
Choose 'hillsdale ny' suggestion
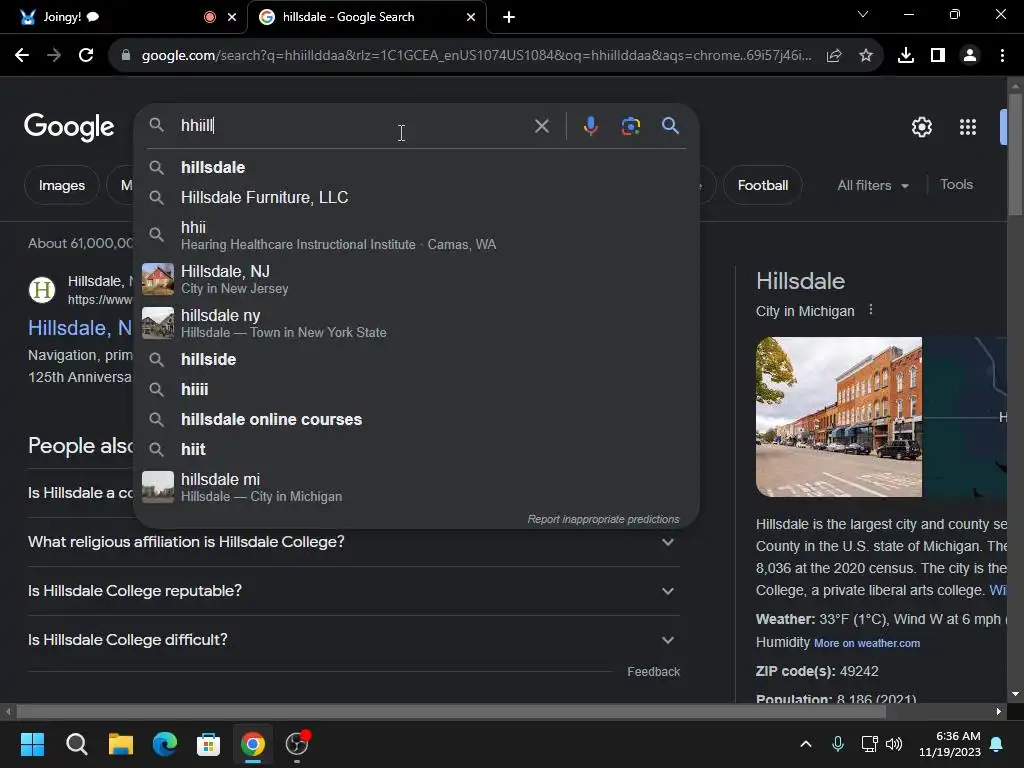tap(417, 323)
